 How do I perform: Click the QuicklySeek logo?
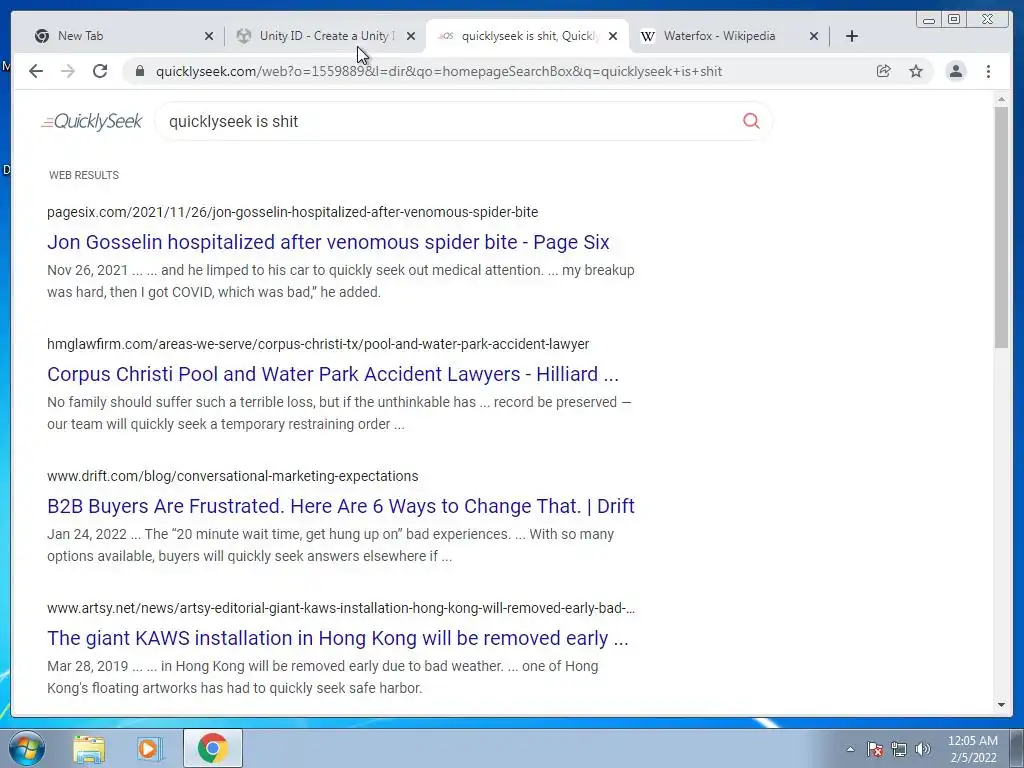(x=91, y=121)
